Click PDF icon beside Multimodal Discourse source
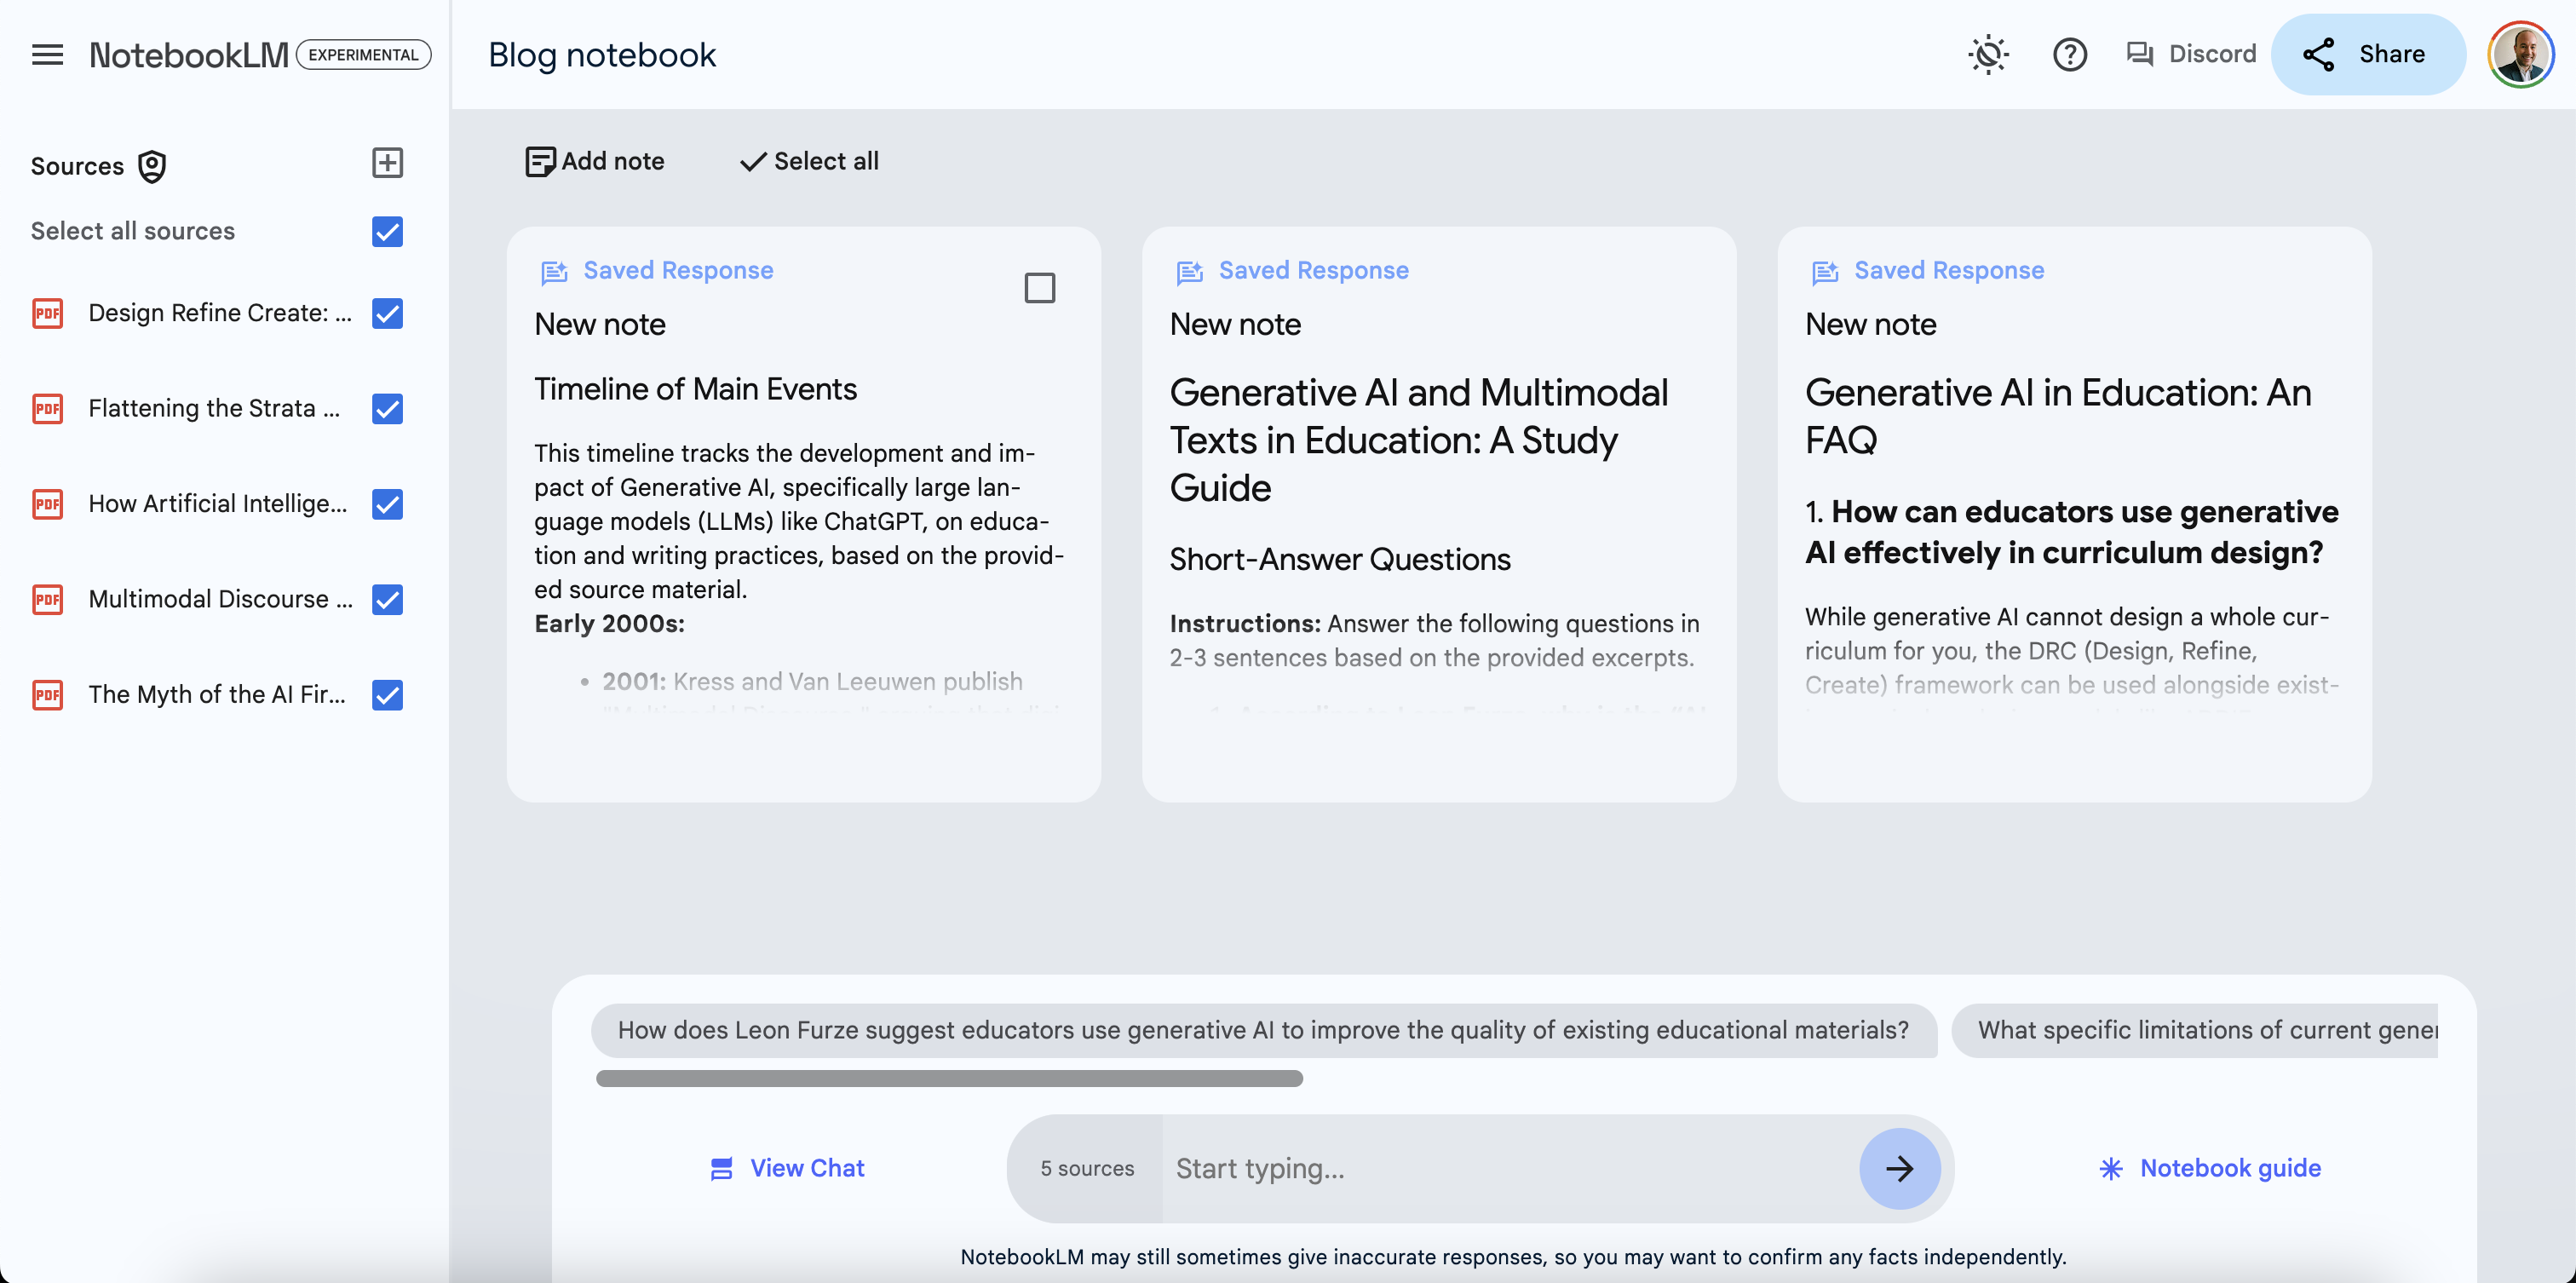Screen dimensions: 2576x1283 tap(47, 599)
